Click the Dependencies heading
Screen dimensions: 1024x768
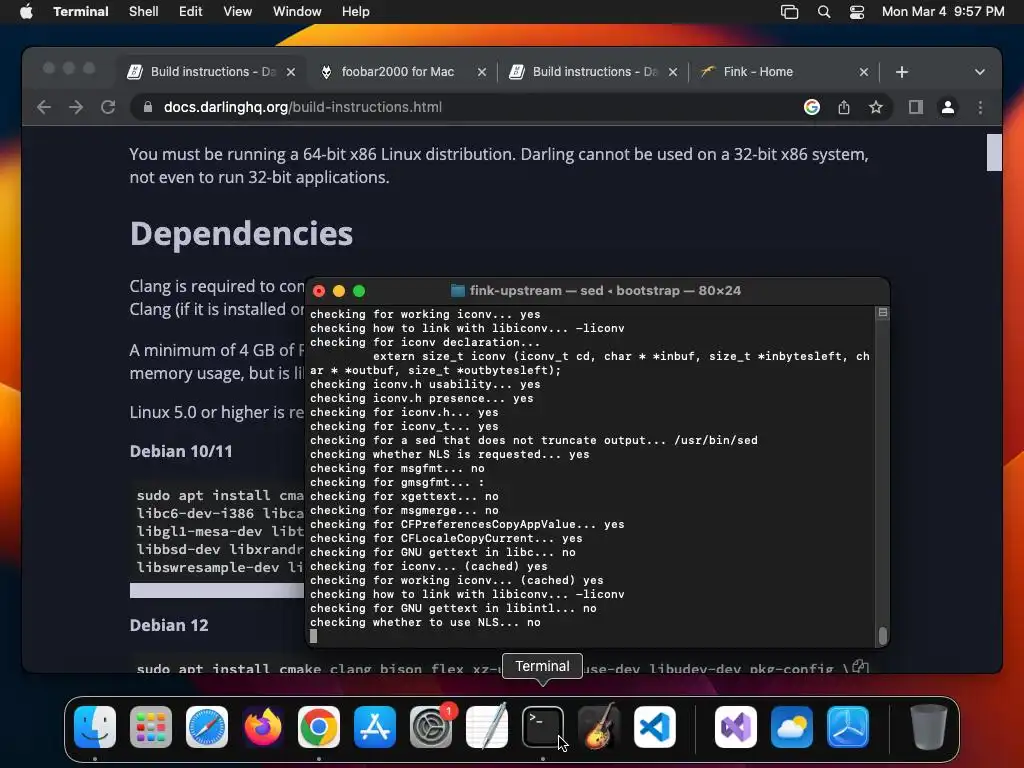tap(241, 233)
